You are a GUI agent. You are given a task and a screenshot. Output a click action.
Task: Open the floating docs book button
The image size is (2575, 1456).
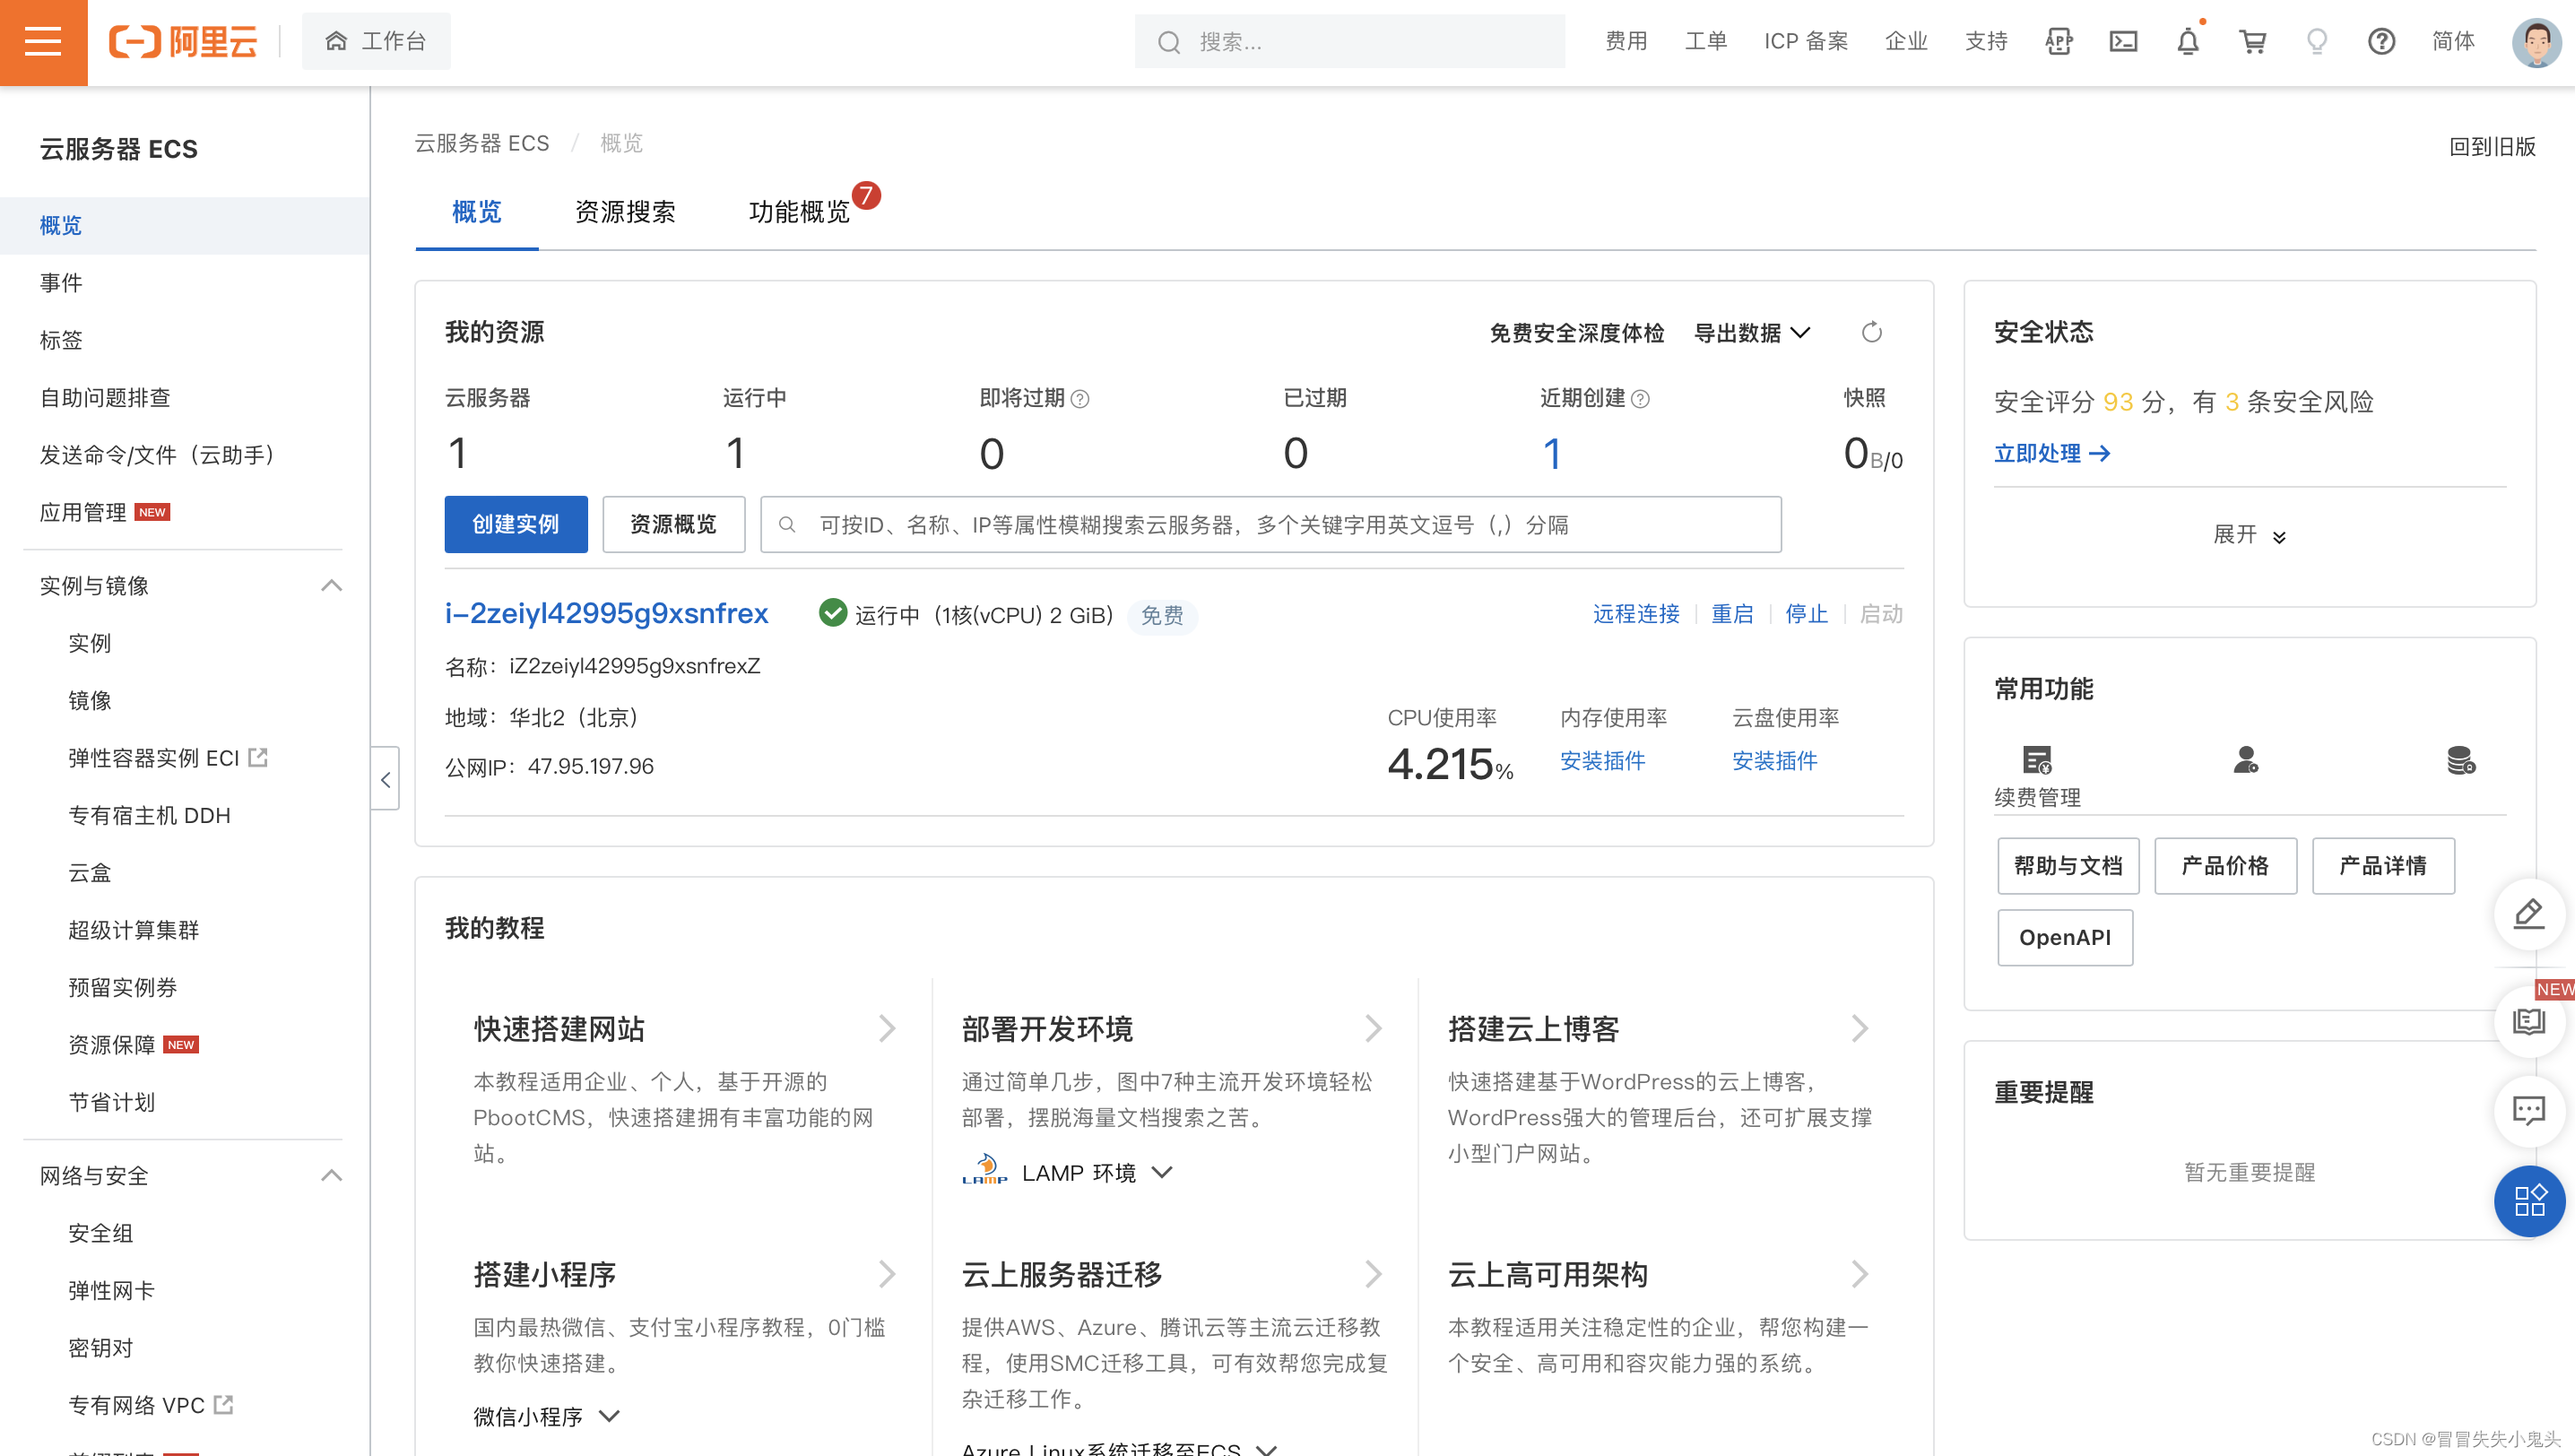2529,1021
